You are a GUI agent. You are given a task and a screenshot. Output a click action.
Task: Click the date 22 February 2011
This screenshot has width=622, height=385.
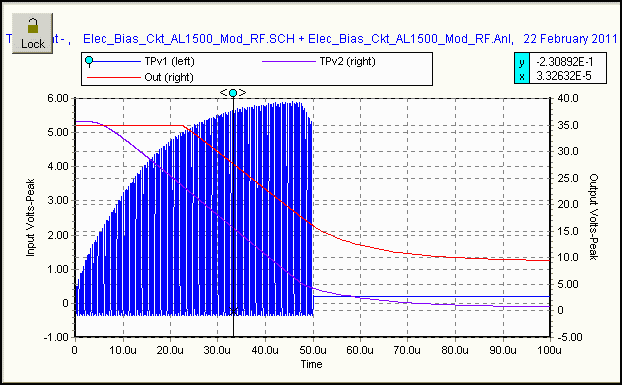point(570,39)
